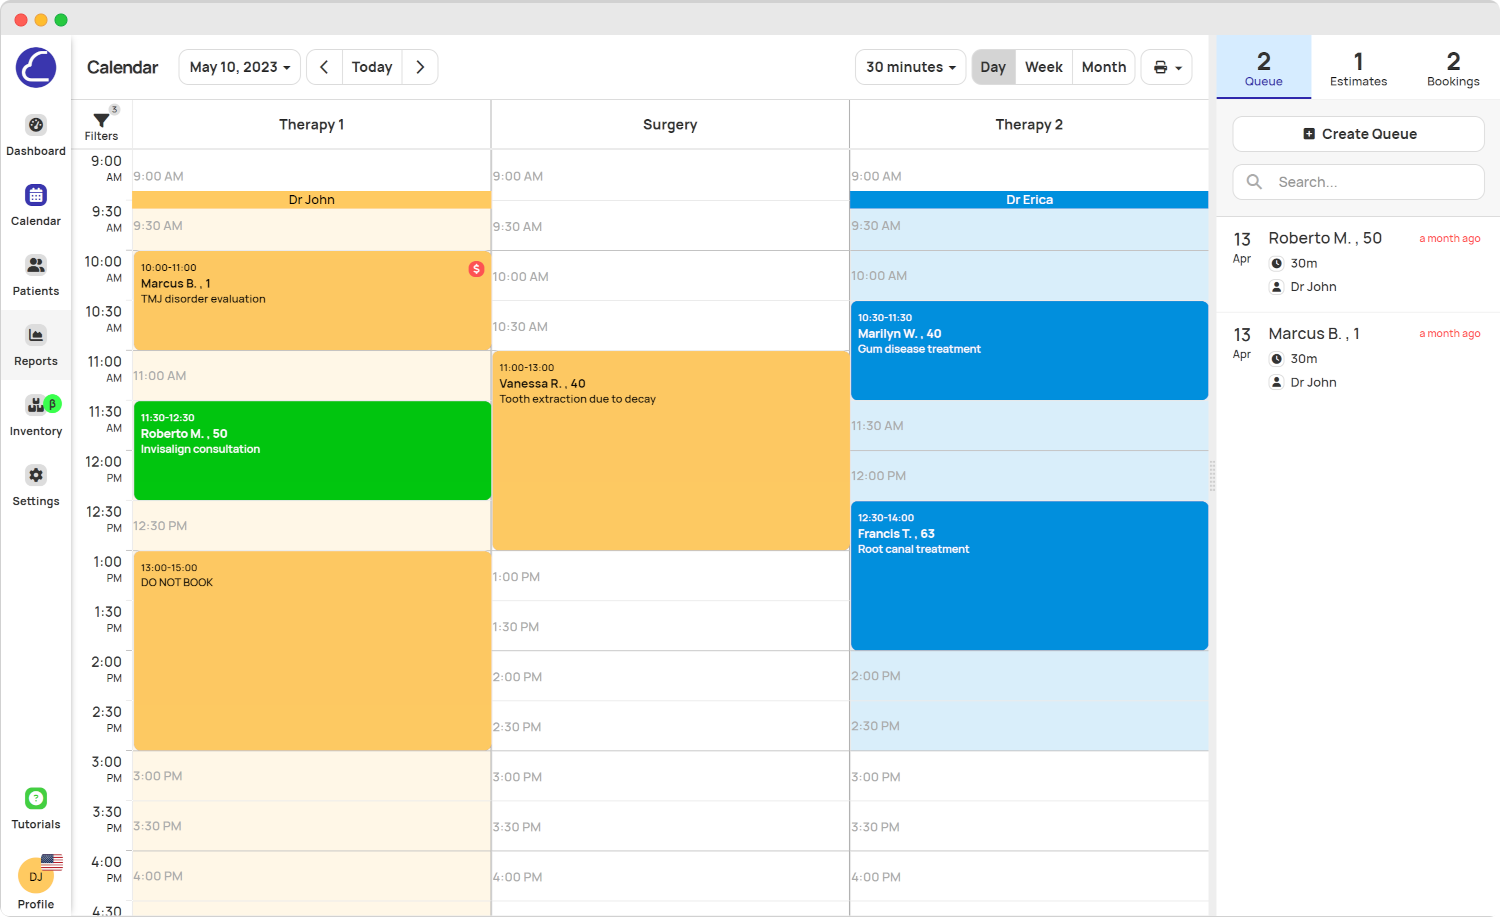Click the 3:00 PM slot in Therapy 2
Image resolution: width=1500 pixels, height=917 pixels.
(1029, 776)
